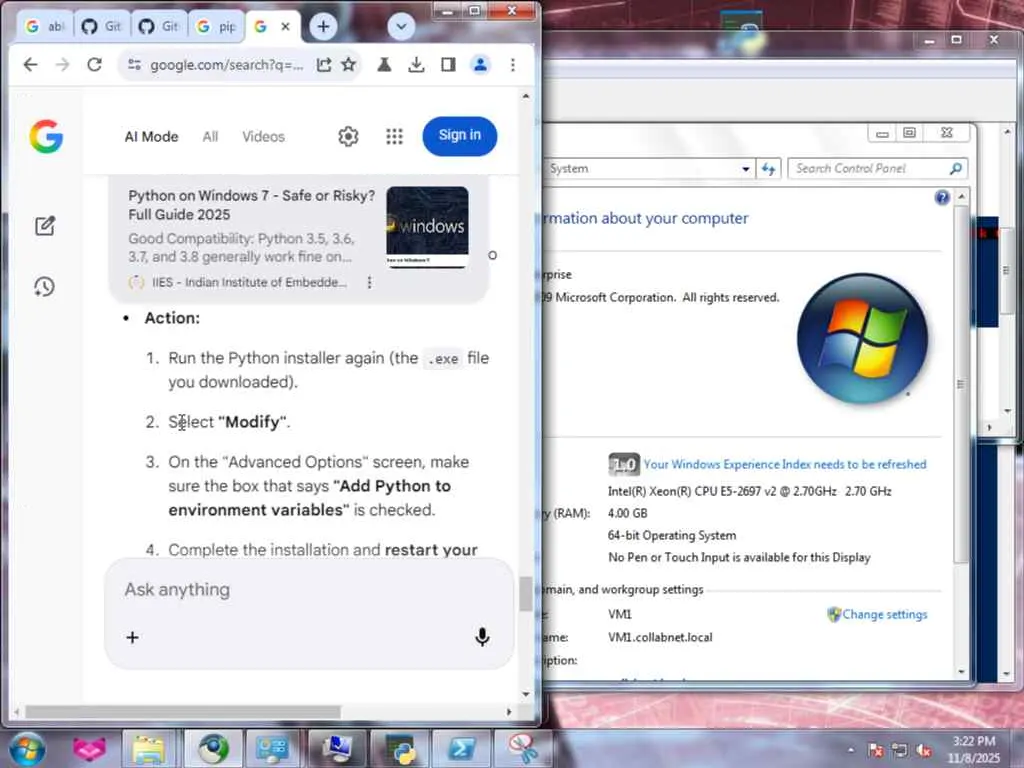The width and height of the screenshot is (1024, 768).
Task: Click the Chrome horizontal scrollbar thumb
Action: pos(182,711)
